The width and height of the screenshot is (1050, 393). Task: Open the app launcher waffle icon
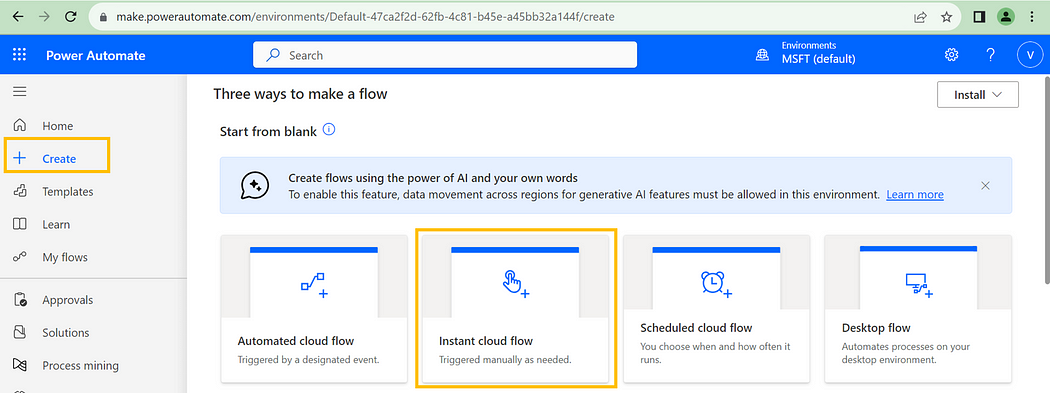(x=19, y=56)
